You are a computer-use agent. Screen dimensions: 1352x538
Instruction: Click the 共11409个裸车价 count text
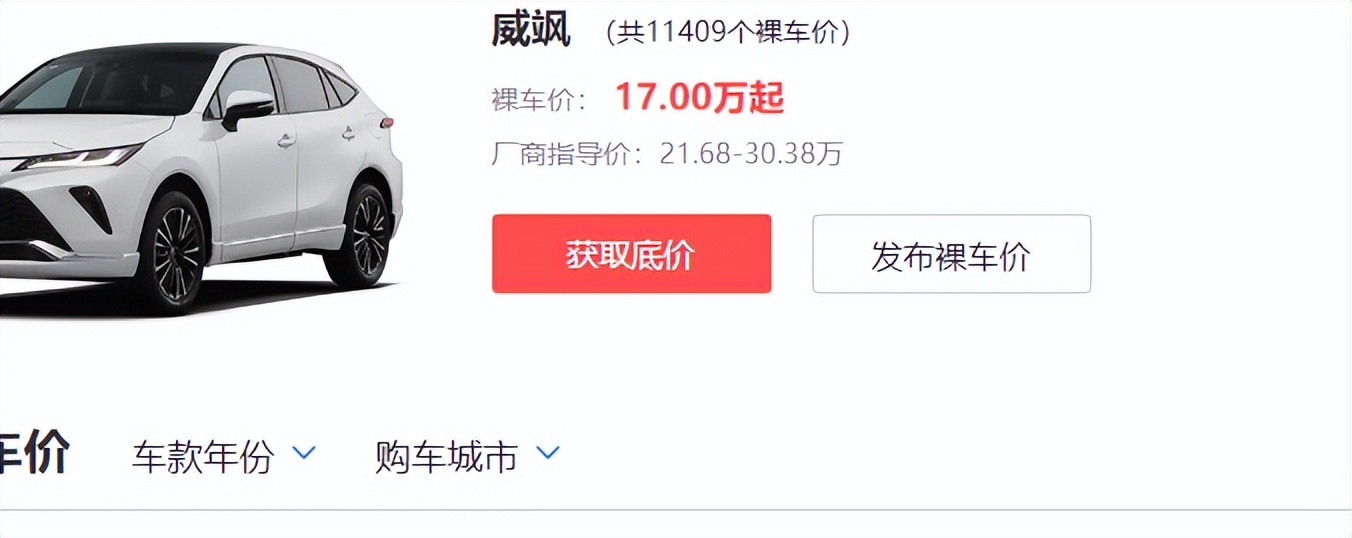click(728, 33)
